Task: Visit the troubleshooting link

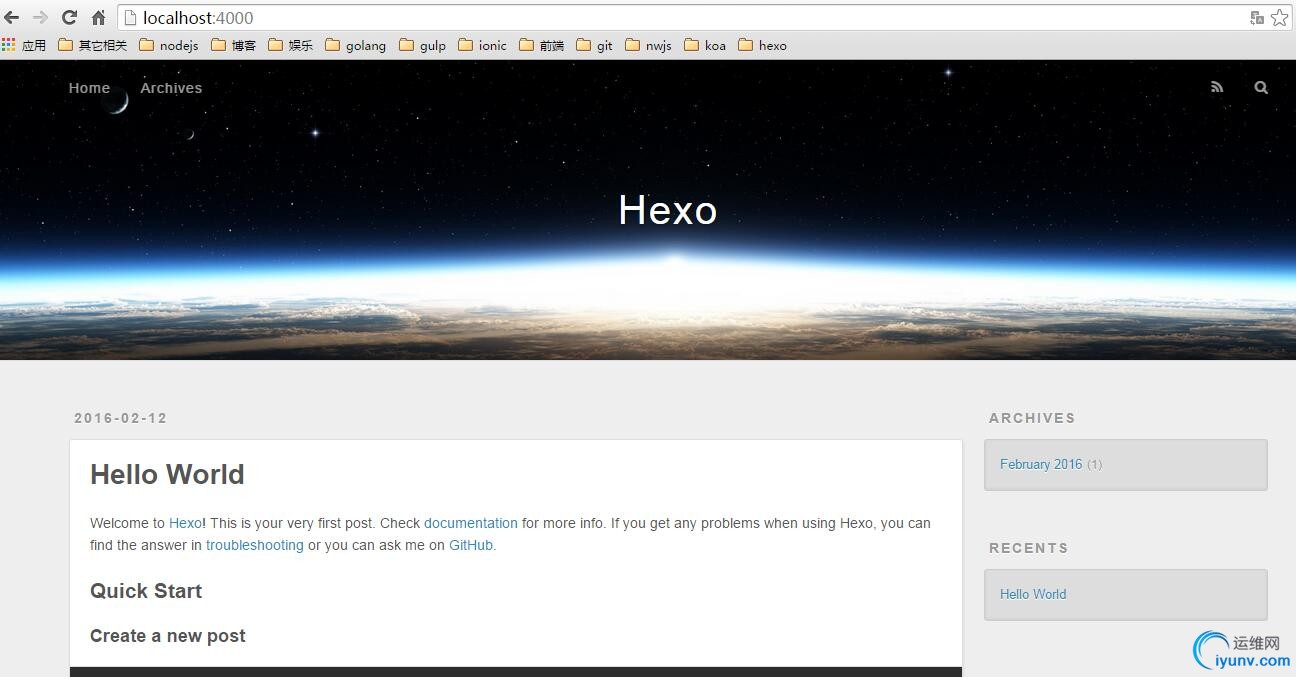Action: coord(255,545)
